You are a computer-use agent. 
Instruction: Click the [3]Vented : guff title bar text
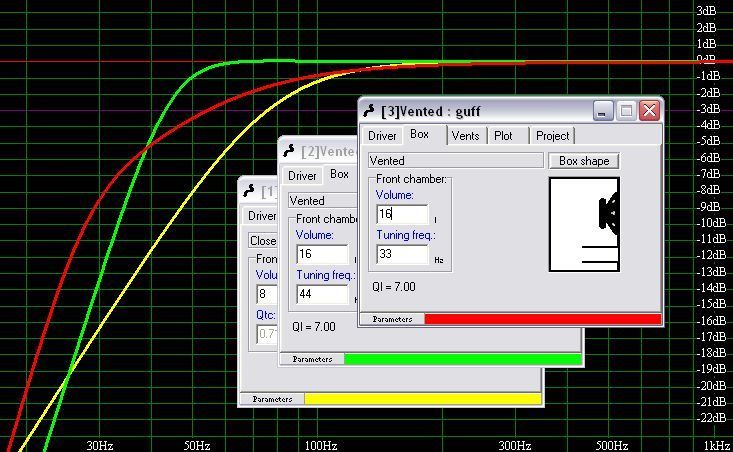click(431, 112)
